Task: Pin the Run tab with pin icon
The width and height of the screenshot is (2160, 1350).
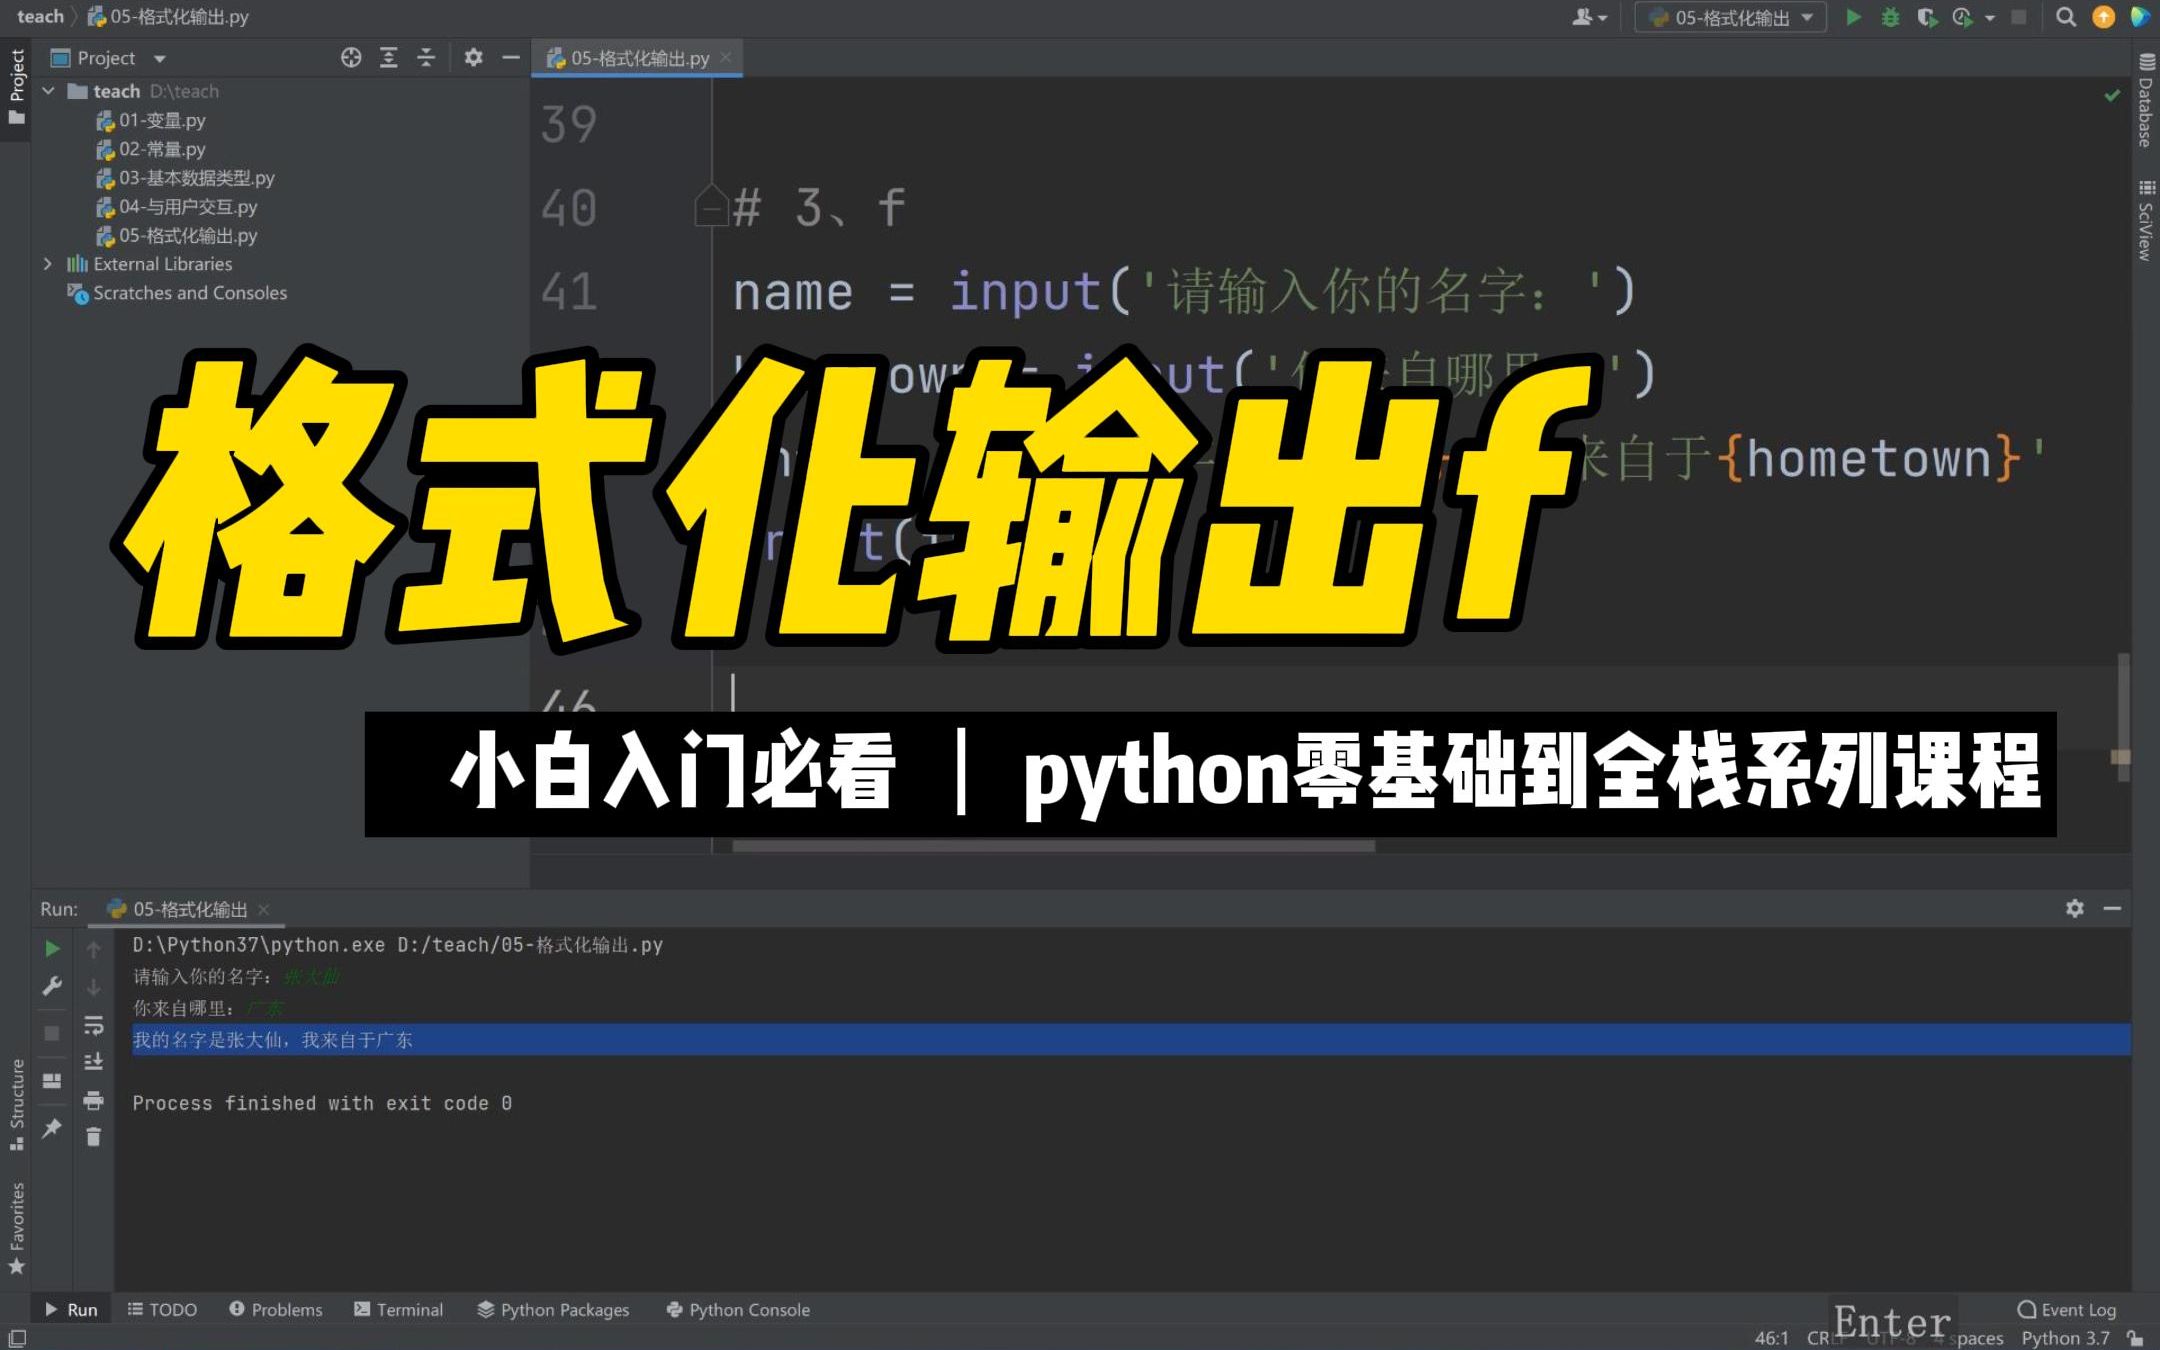Action: coord(52,1128)
